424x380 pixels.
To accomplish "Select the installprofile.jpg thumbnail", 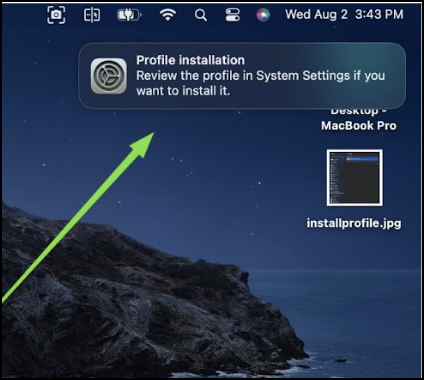I will click(x=355, y=178).
